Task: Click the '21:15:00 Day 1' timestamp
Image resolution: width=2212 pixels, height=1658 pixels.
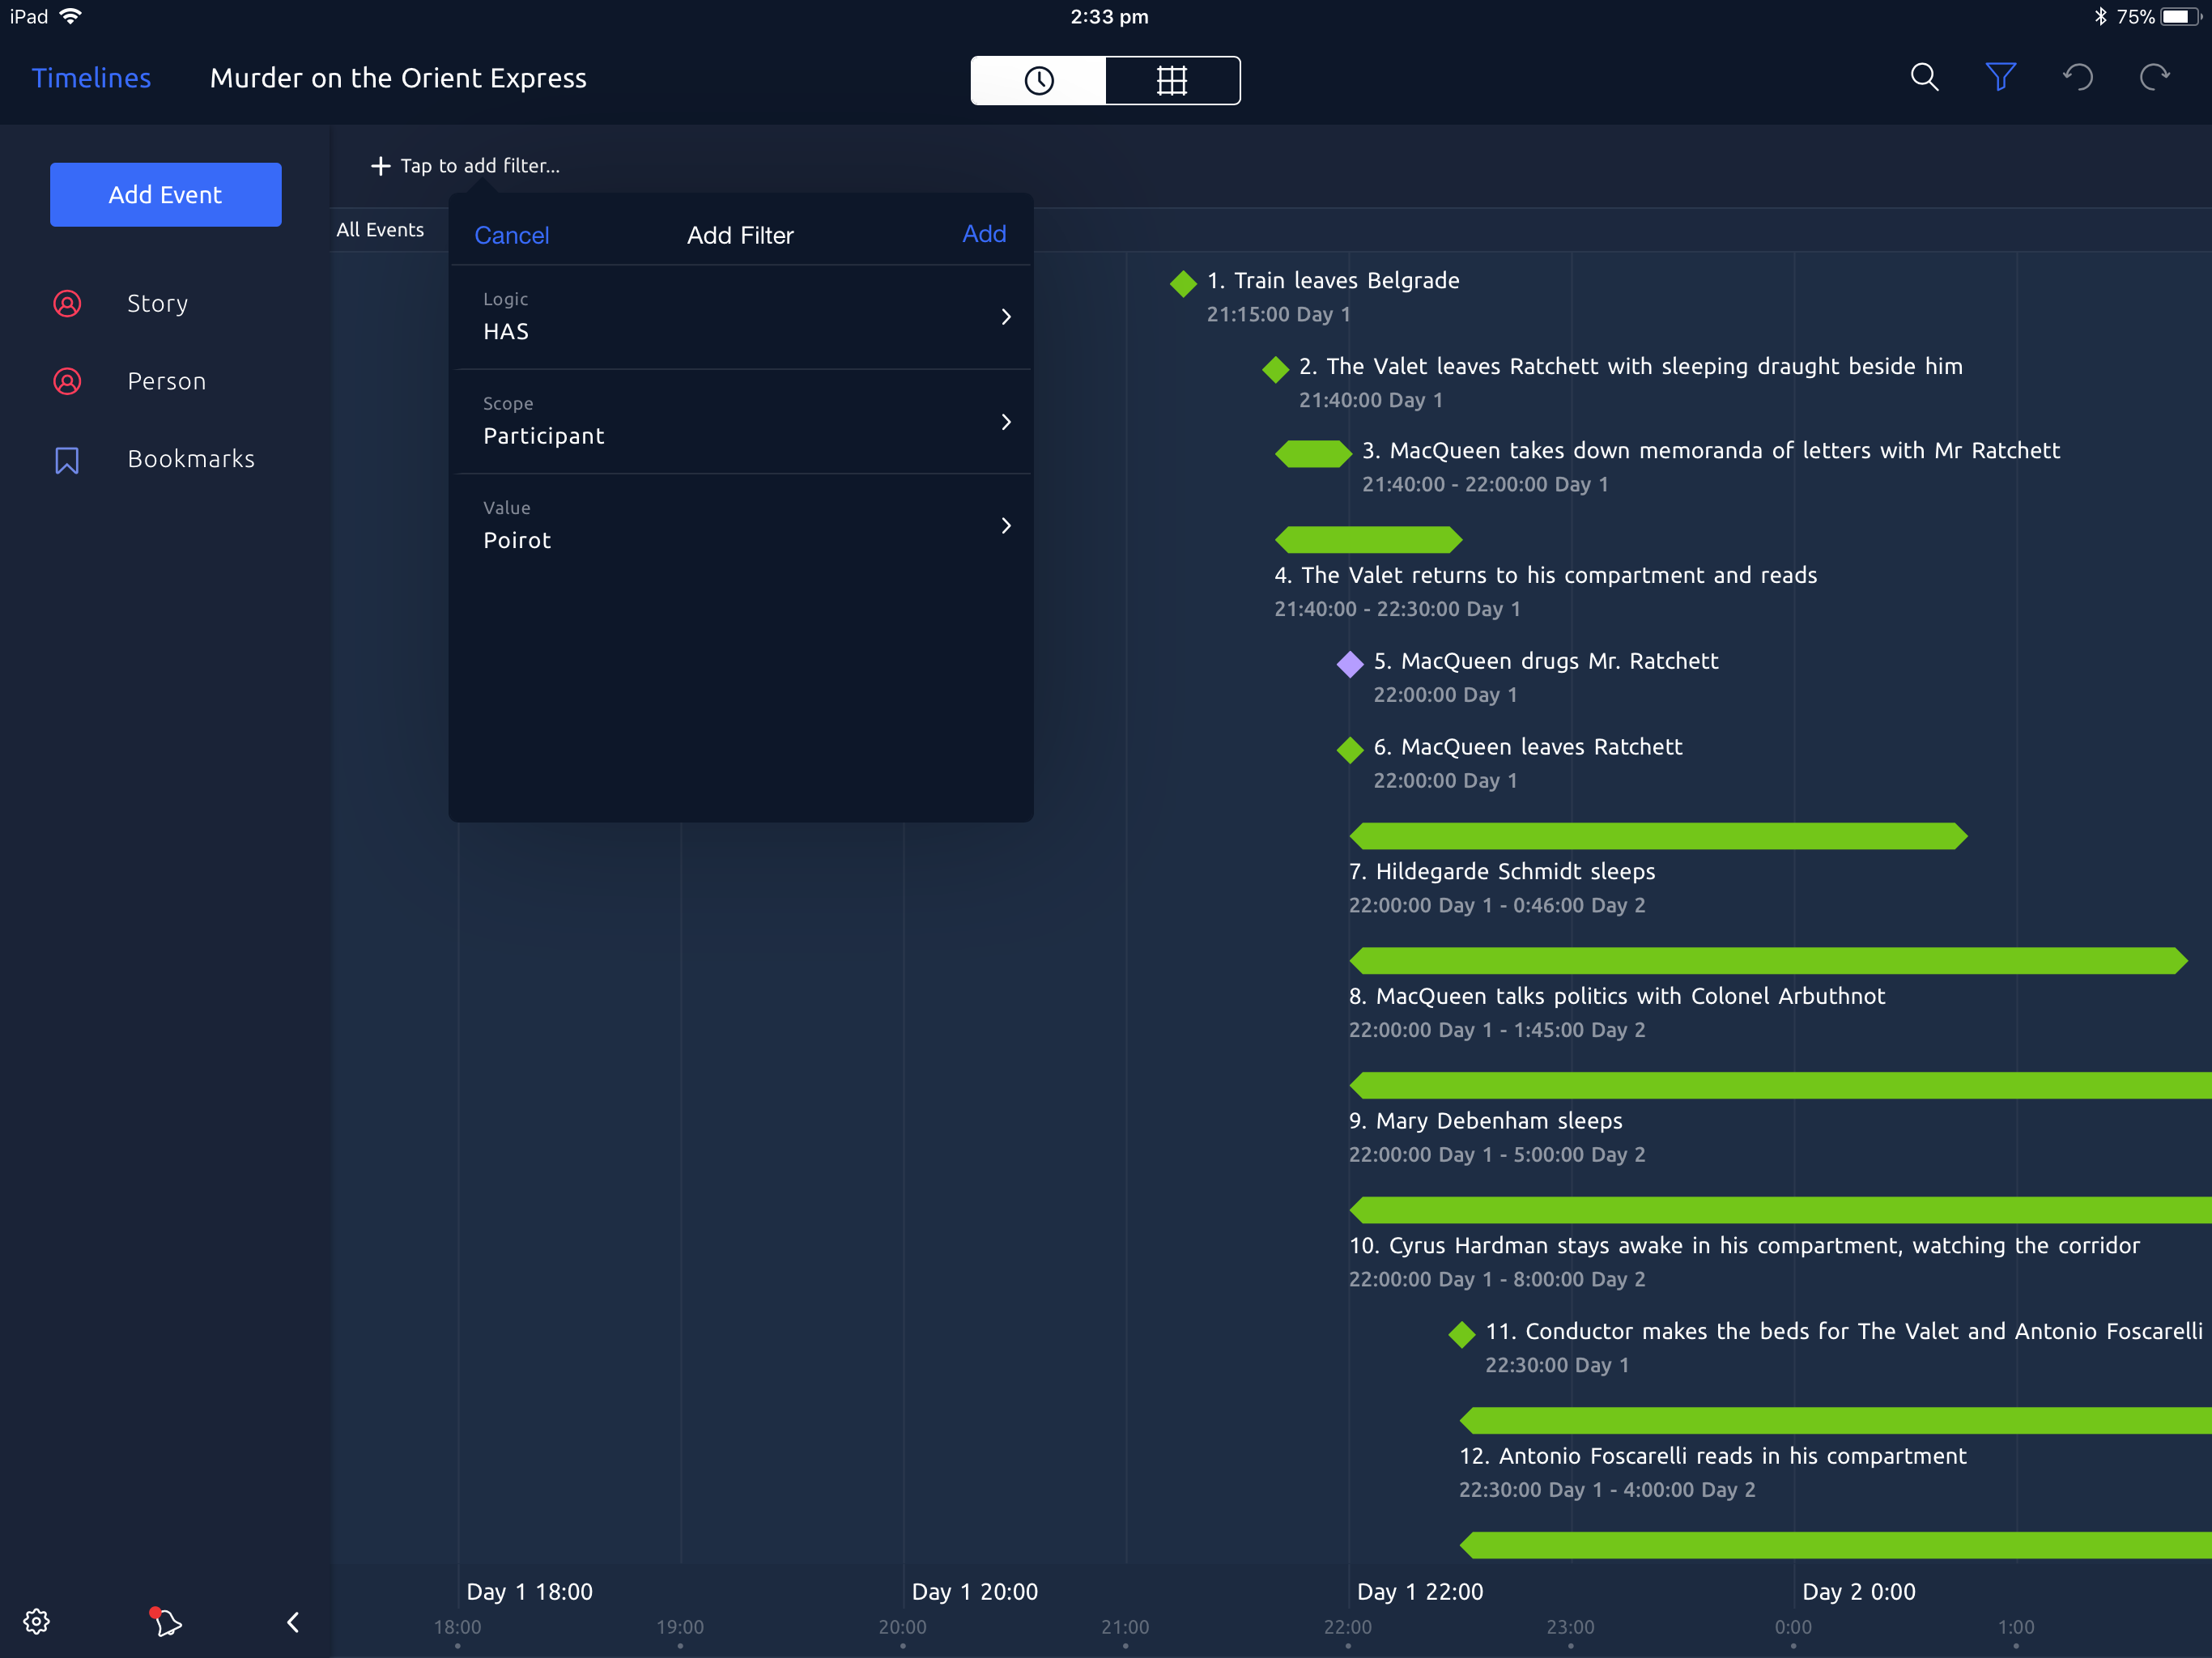Action: [1278, 315]
